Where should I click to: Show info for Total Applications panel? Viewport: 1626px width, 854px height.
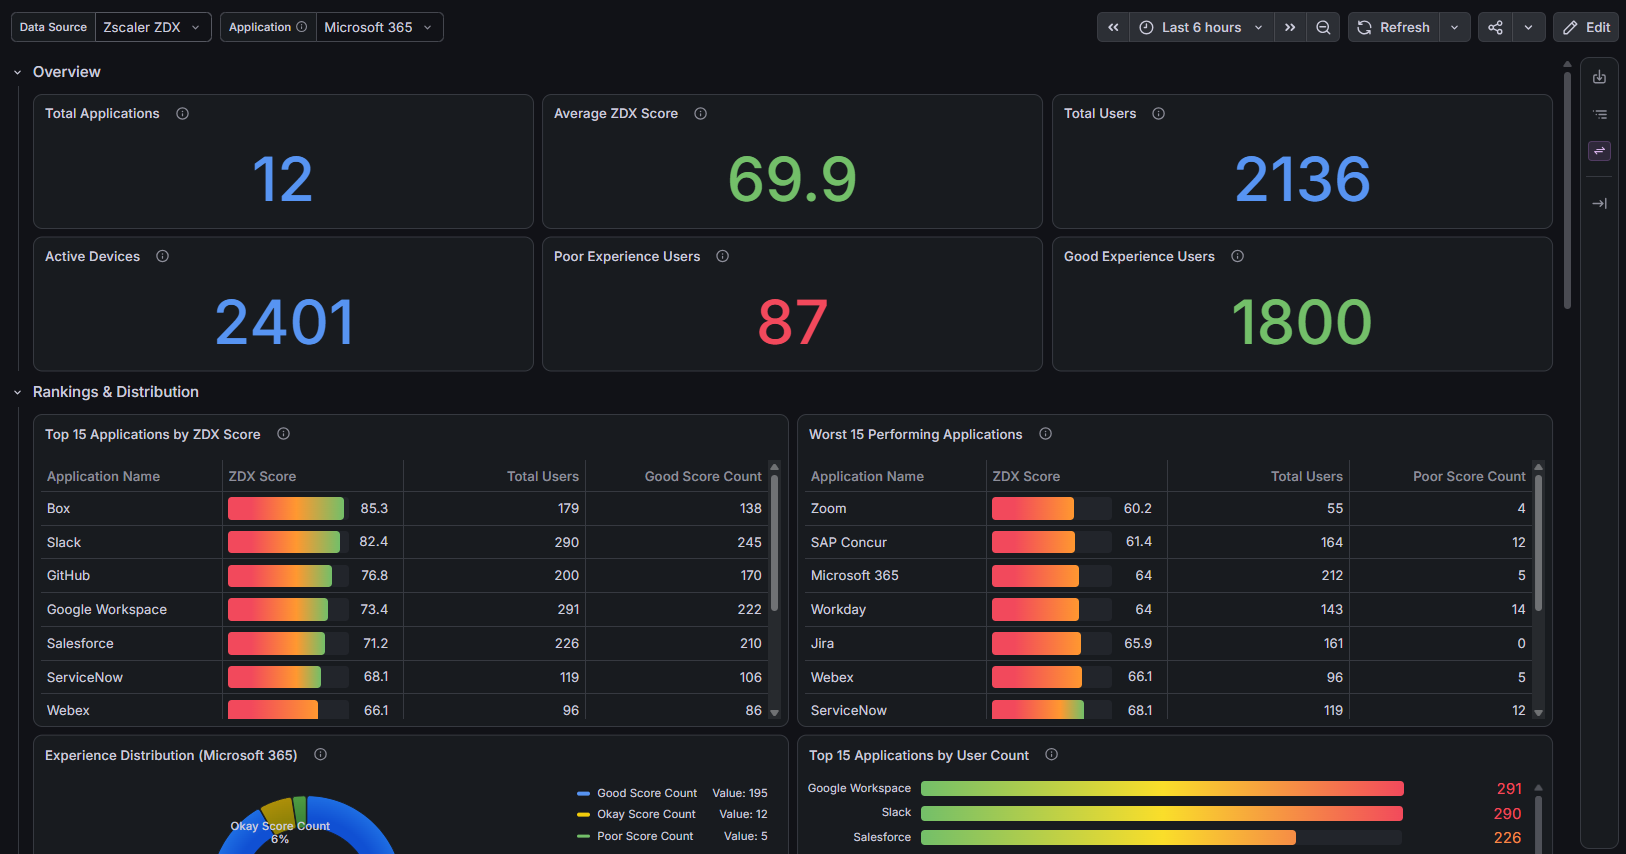[x=182, y=113]
